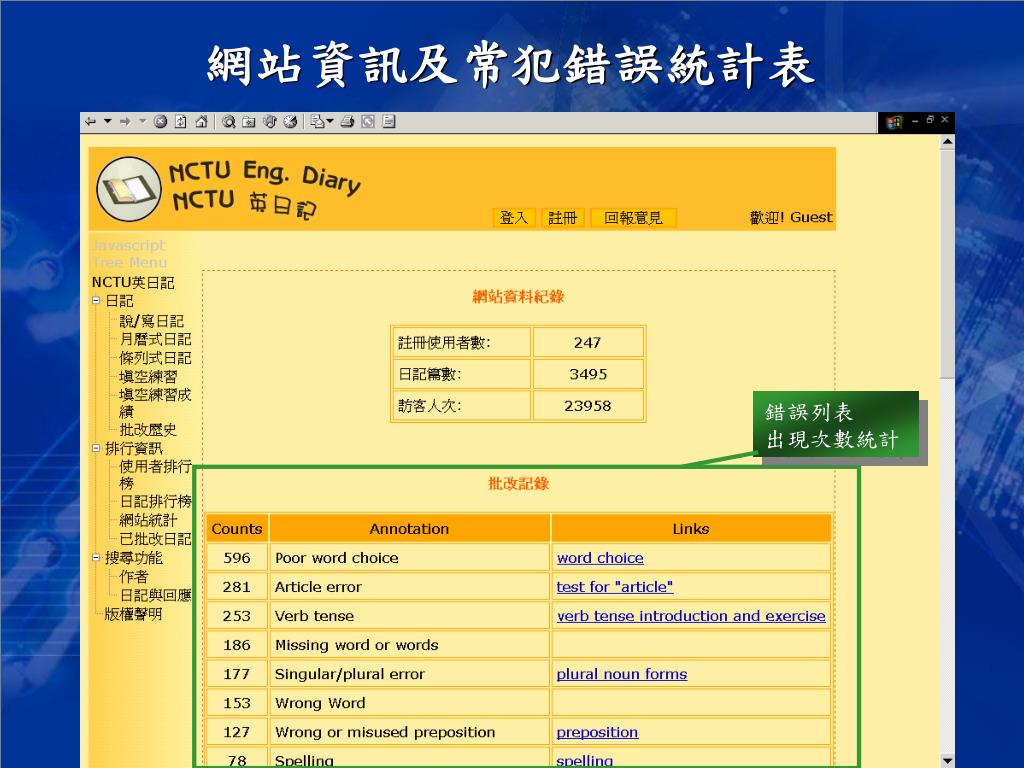Collapse the 排行資訊 tree node
This screenshot has height=768, width=1024.
pyautogui.click(x=97, y=448)
